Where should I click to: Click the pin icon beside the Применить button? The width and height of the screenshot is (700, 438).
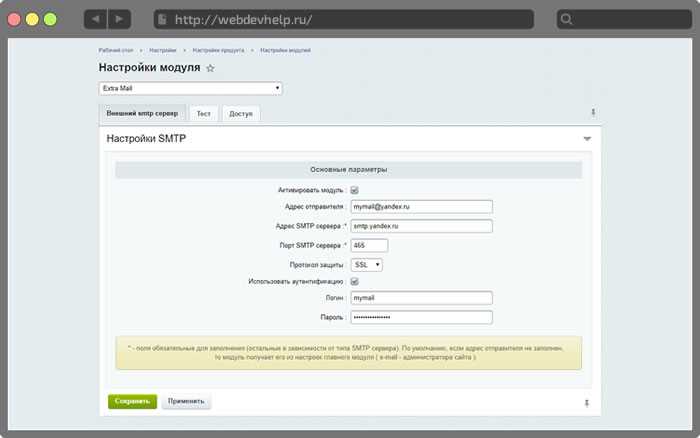(x=587, y=403)
